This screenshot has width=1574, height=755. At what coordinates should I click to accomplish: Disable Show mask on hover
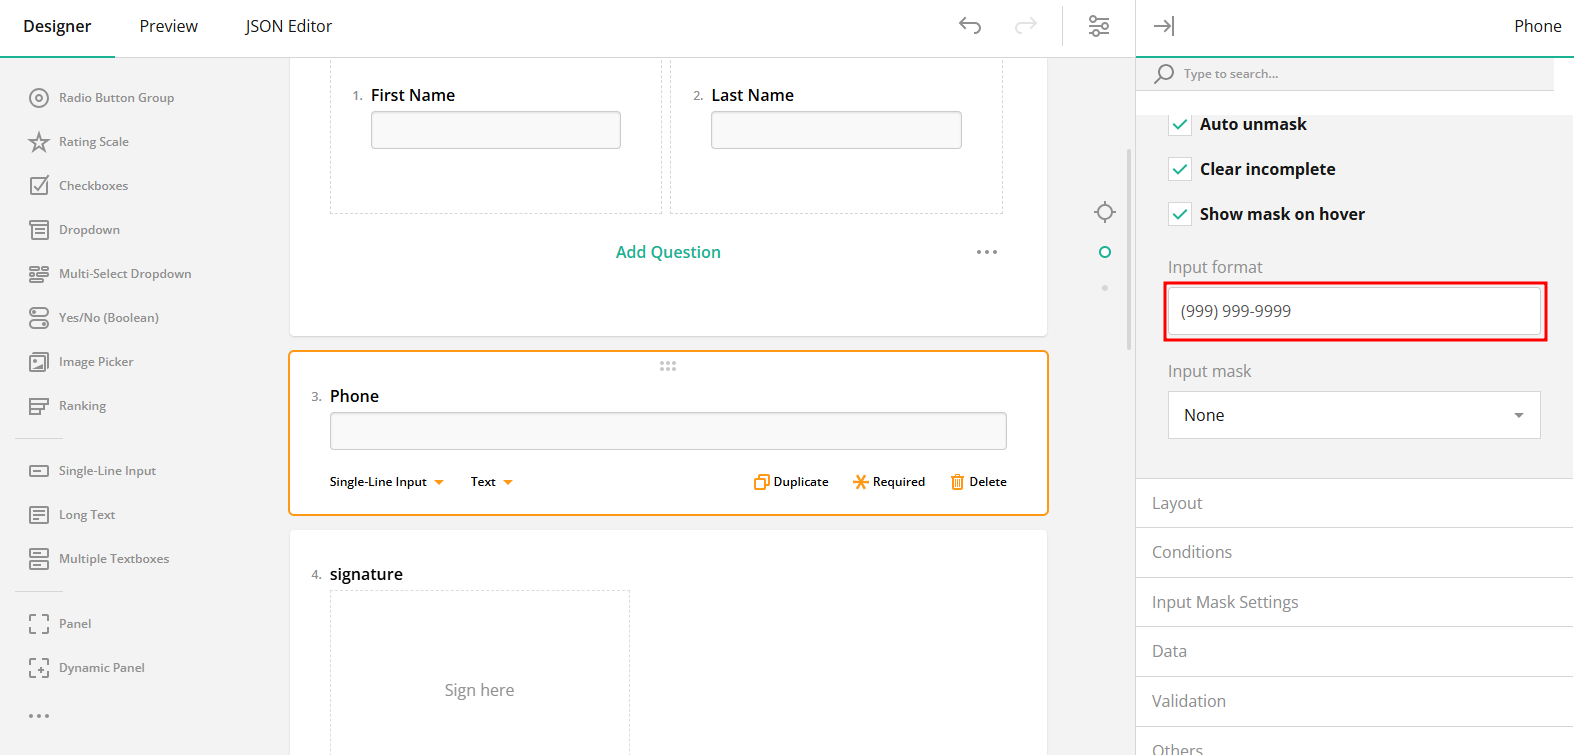[1180, 215]
